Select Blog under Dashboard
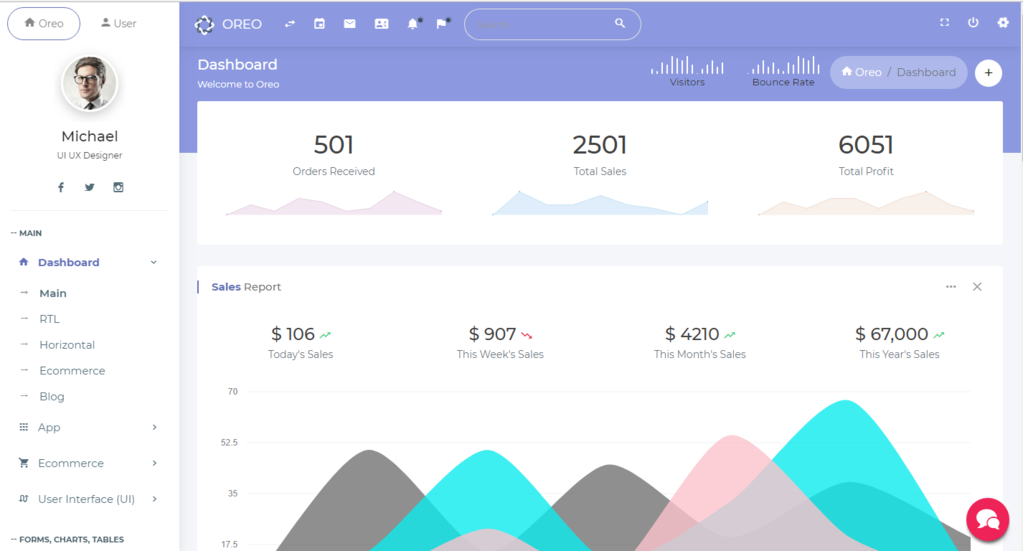This screenshot has height=551, width=1023. click(x=52, y=396)
